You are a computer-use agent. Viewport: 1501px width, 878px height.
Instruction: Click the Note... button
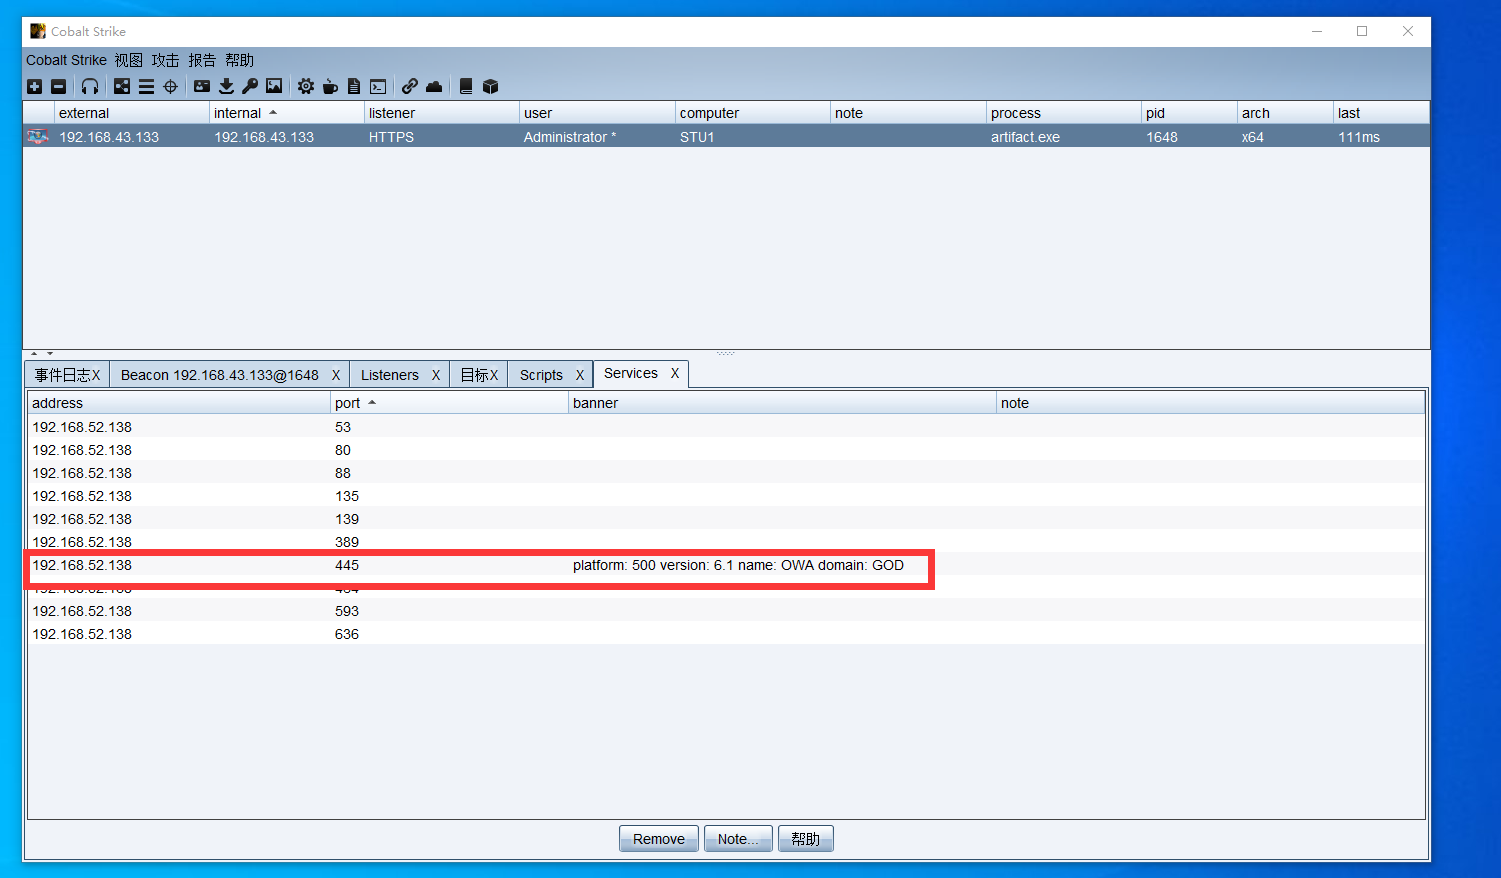[x=738, y=839]
